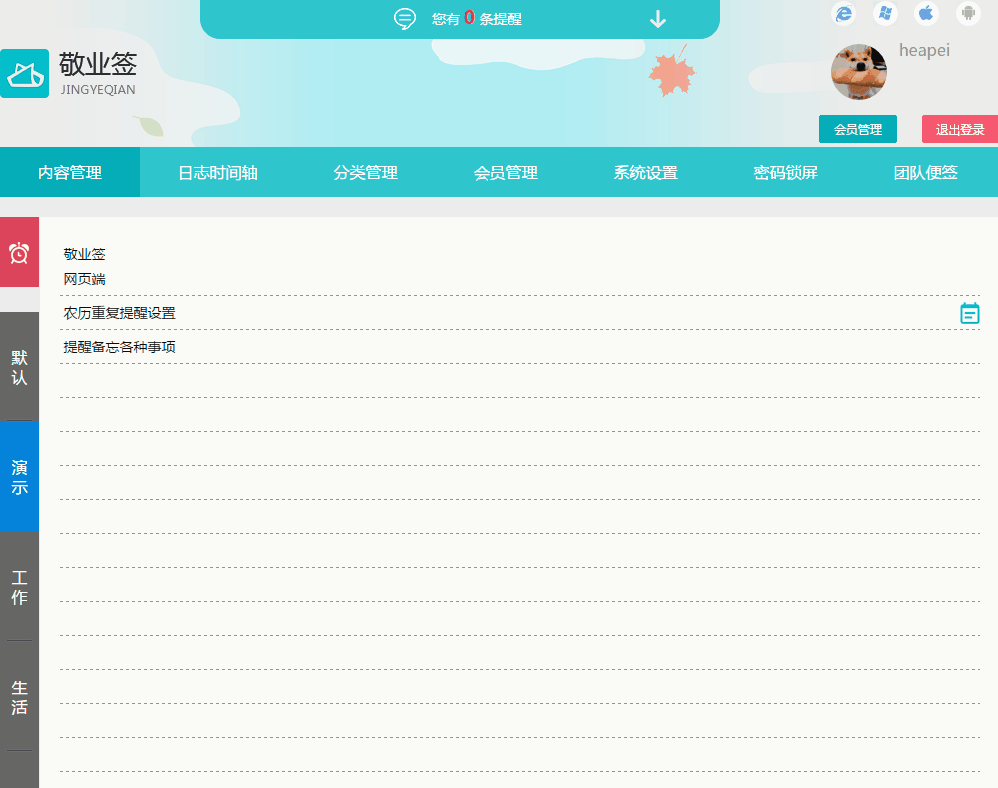Open the Windows client download icon
The image size is (998, 788).
click(885, 13)
